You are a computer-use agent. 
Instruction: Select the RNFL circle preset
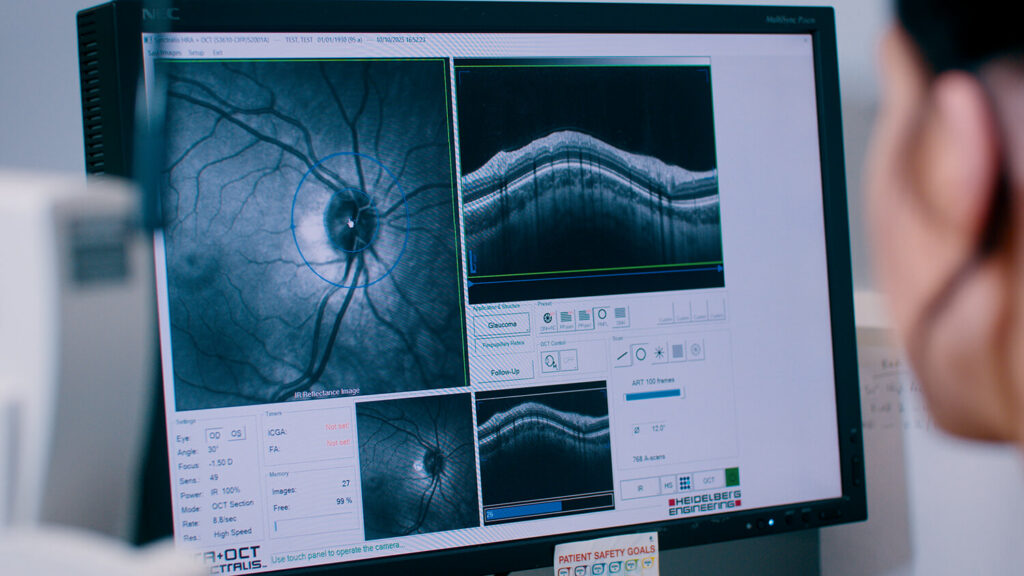coord(602,318)
